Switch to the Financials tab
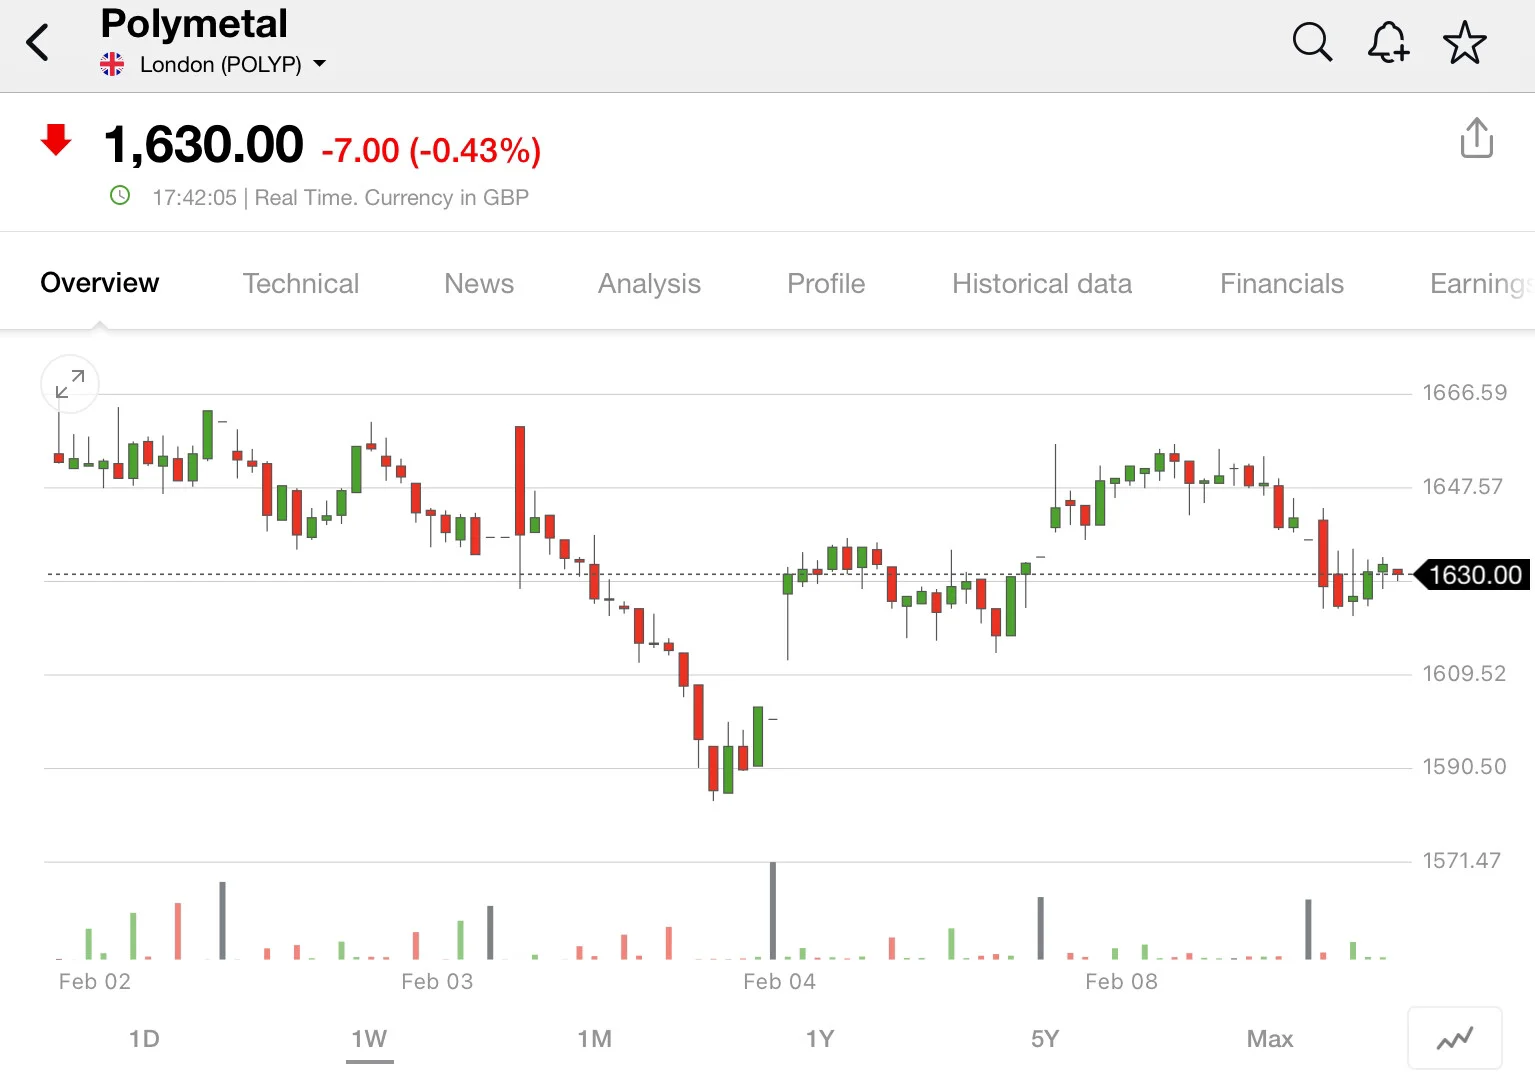 pyautogui.click(x=1282, y=284)
